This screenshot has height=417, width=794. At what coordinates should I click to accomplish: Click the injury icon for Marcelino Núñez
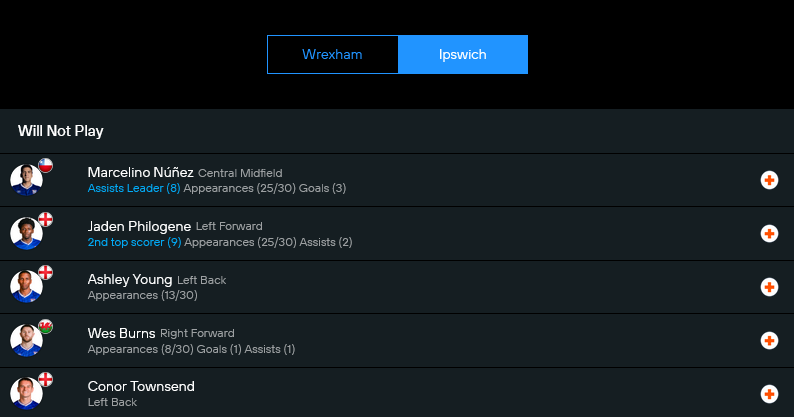click(x=769, y=180)
